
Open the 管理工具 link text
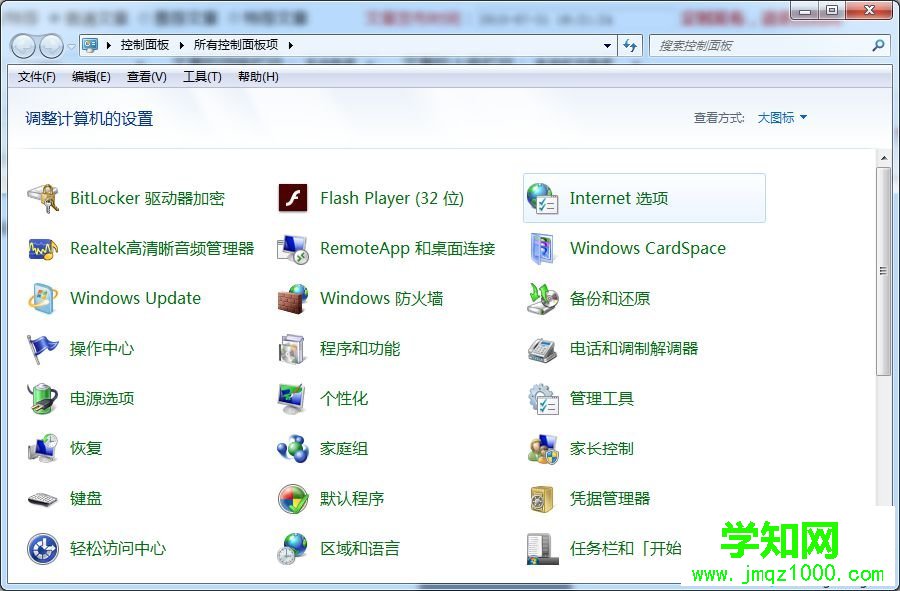point(602,398)
